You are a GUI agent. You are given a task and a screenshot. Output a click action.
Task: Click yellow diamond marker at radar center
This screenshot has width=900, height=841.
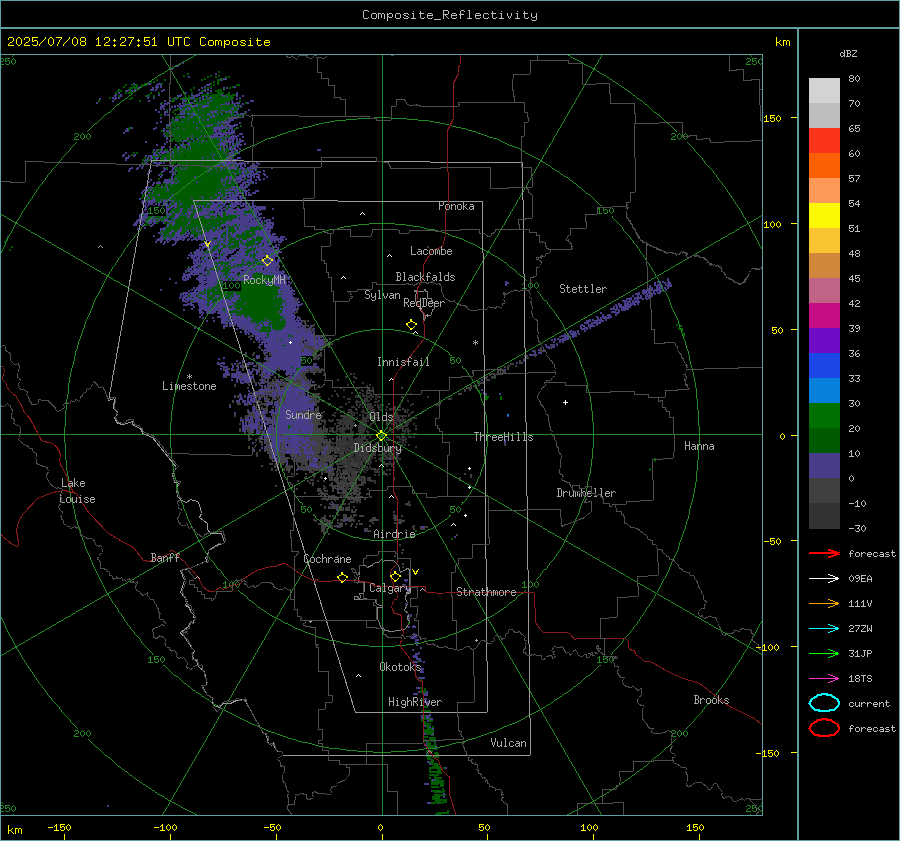[382, 436]
